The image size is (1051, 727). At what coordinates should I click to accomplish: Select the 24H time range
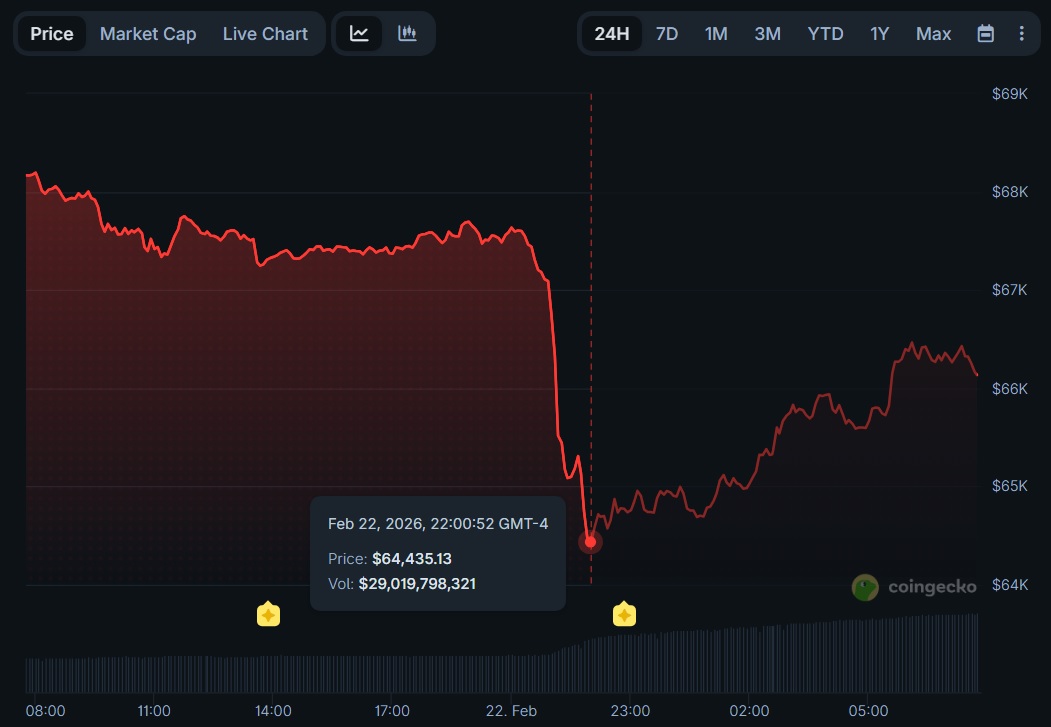click(x=611, y=33)
